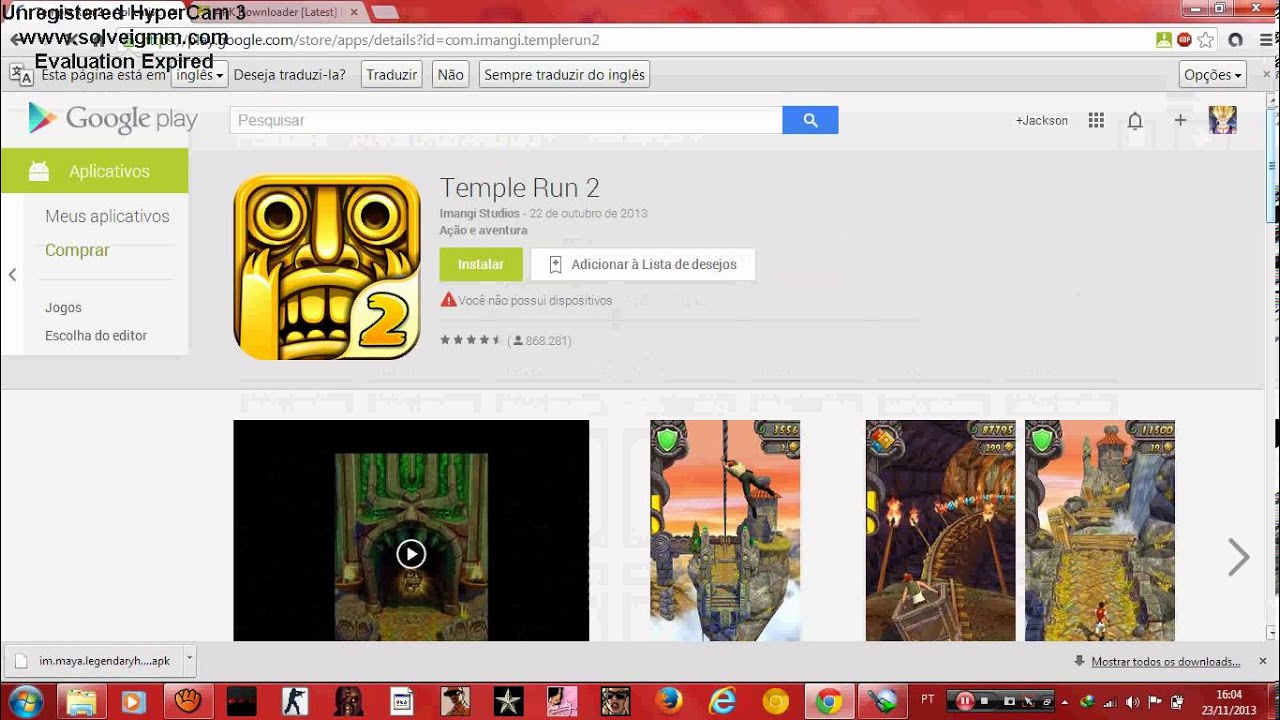This screenshot has width=1280, height=720.
Task: Bookmark page with the star icon
Action: coord(1206,40)
